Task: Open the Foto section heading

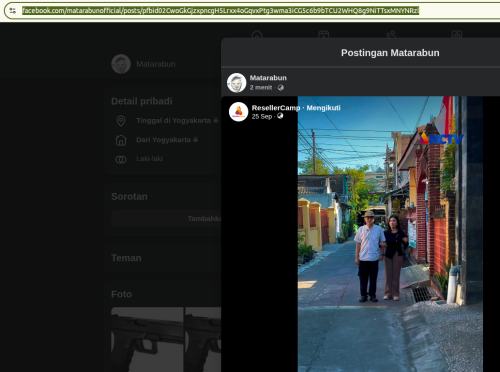Action: pos(121,294)
